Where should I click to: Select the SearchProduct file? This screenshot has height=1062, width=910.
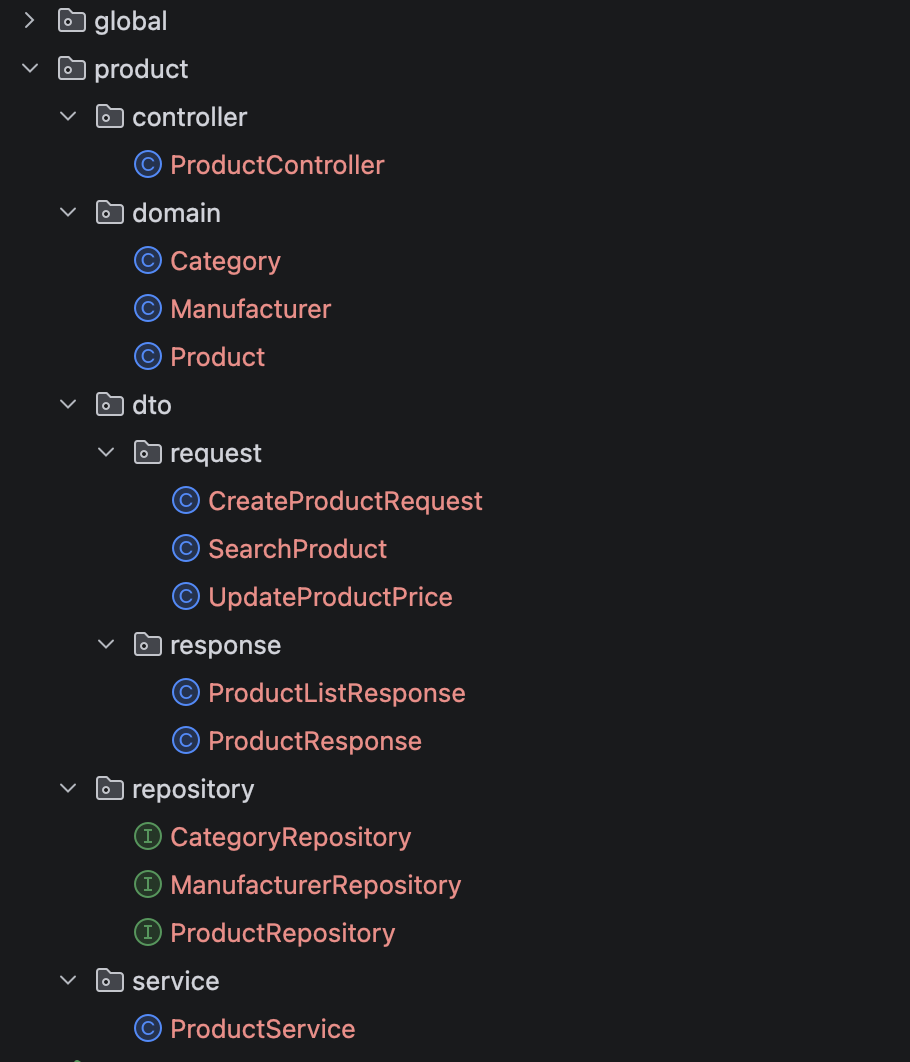(x=297, y=549)
